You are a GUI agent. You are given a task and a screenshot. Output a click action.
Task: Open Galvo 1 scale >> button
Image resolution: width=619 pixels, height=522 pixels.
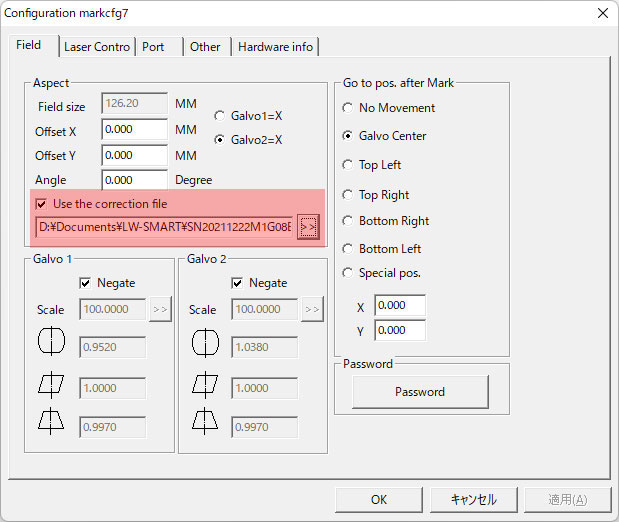point(160,309)
